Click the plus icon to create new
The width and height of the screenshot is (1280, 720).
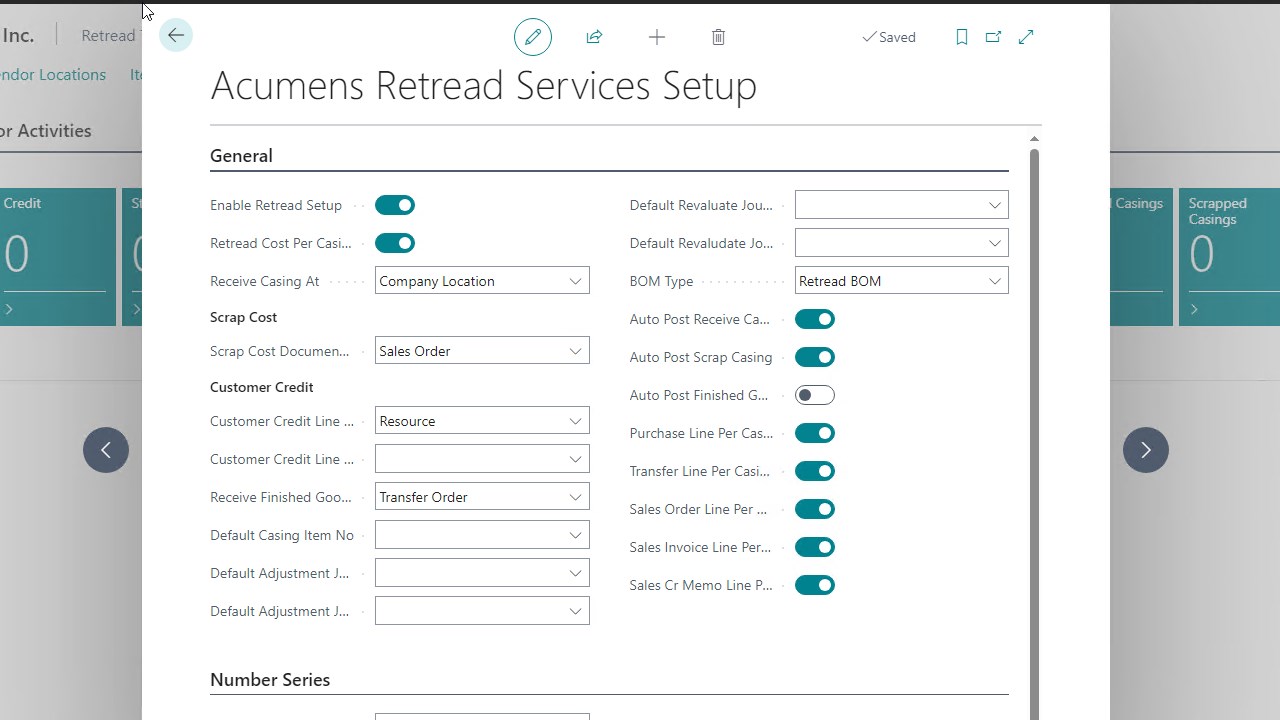[657, 37]
